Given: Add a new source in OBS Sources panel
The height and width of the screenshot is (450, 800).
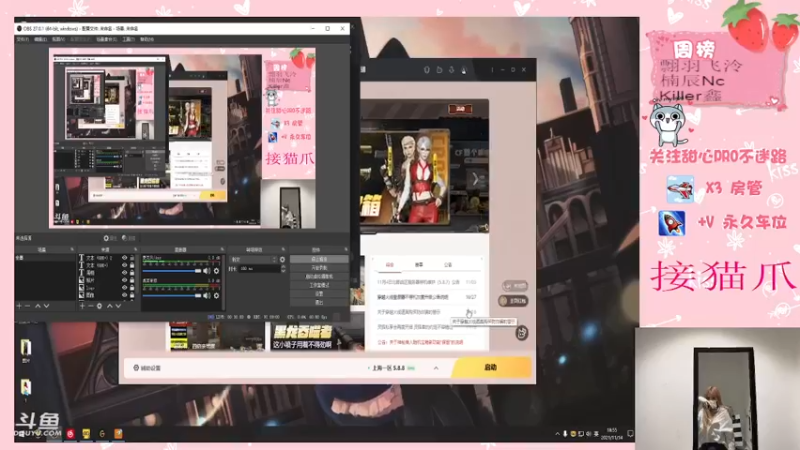Looking at the screenshot, I should click(82, 306).
